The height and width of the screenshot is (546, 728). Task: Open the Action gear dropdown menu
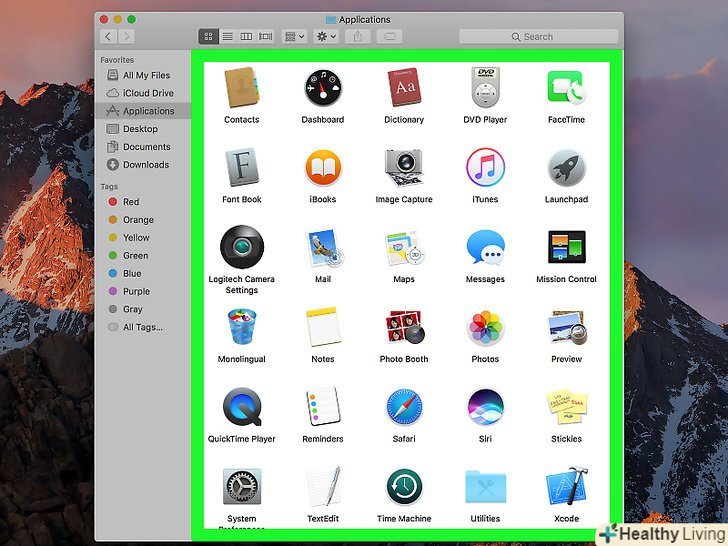click(326, 36)
